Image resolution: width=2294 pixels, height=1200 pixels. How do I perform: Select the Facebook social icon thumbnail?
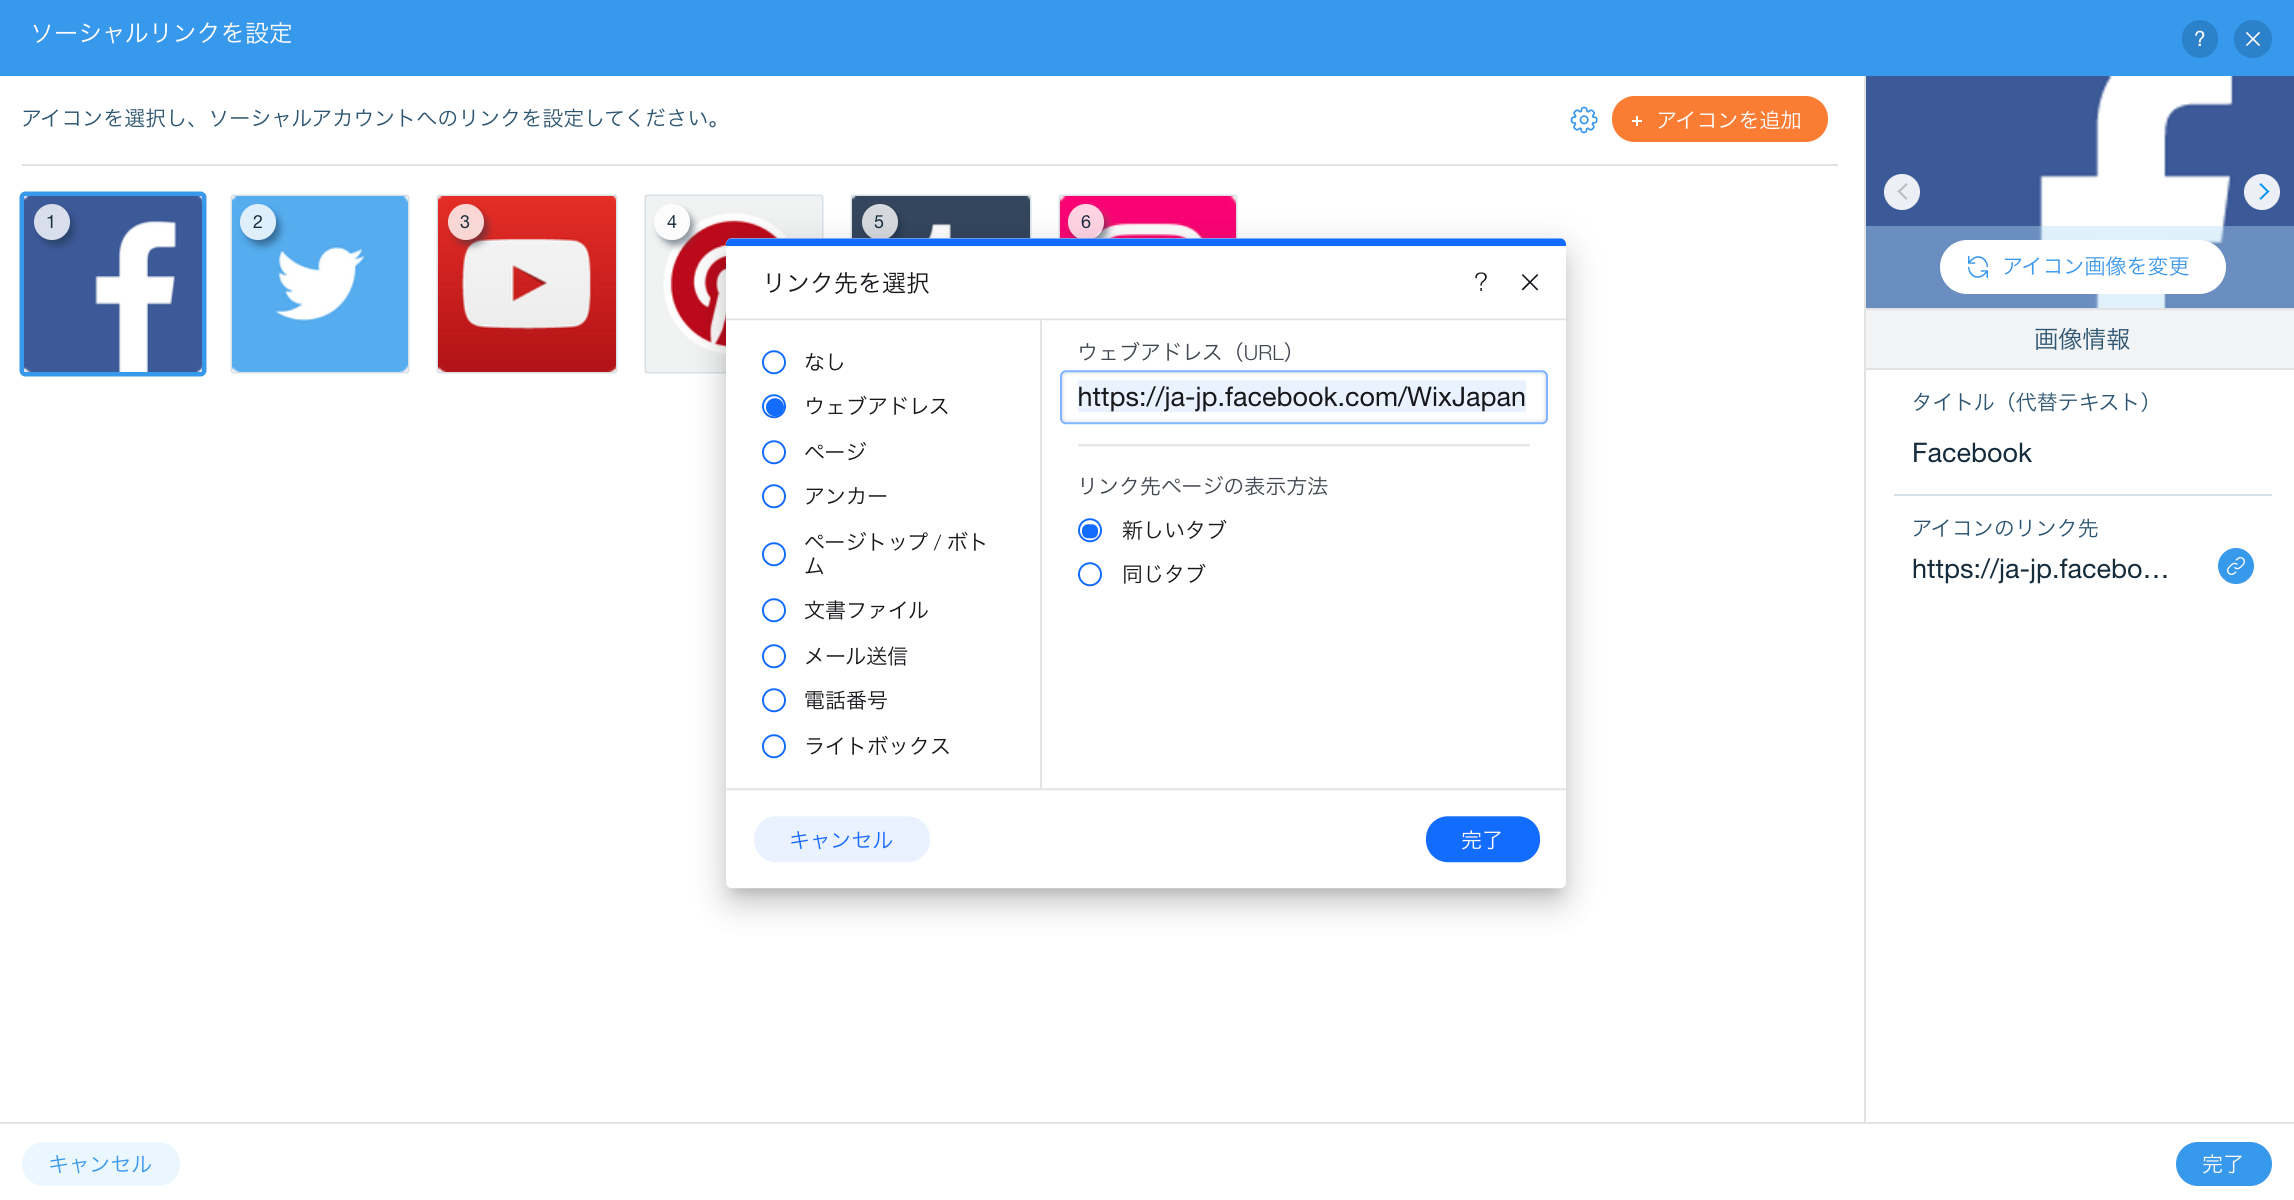(x=113, y=284)
